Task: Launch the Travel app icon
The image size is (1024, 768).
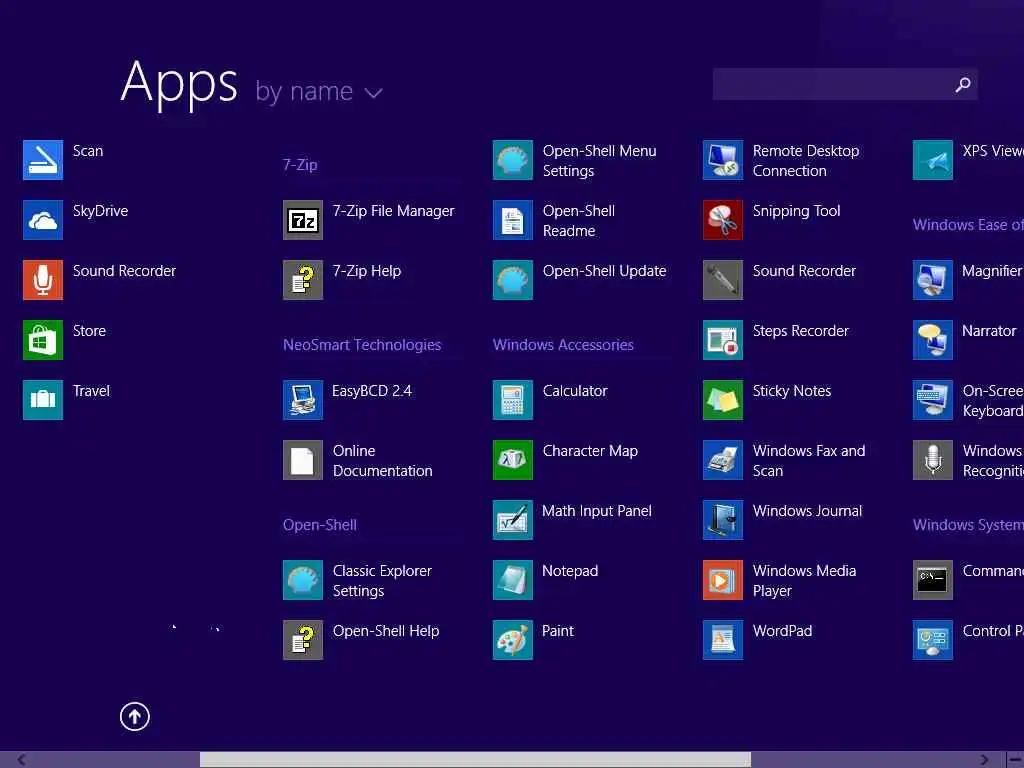Action: [x=42, y=400]
